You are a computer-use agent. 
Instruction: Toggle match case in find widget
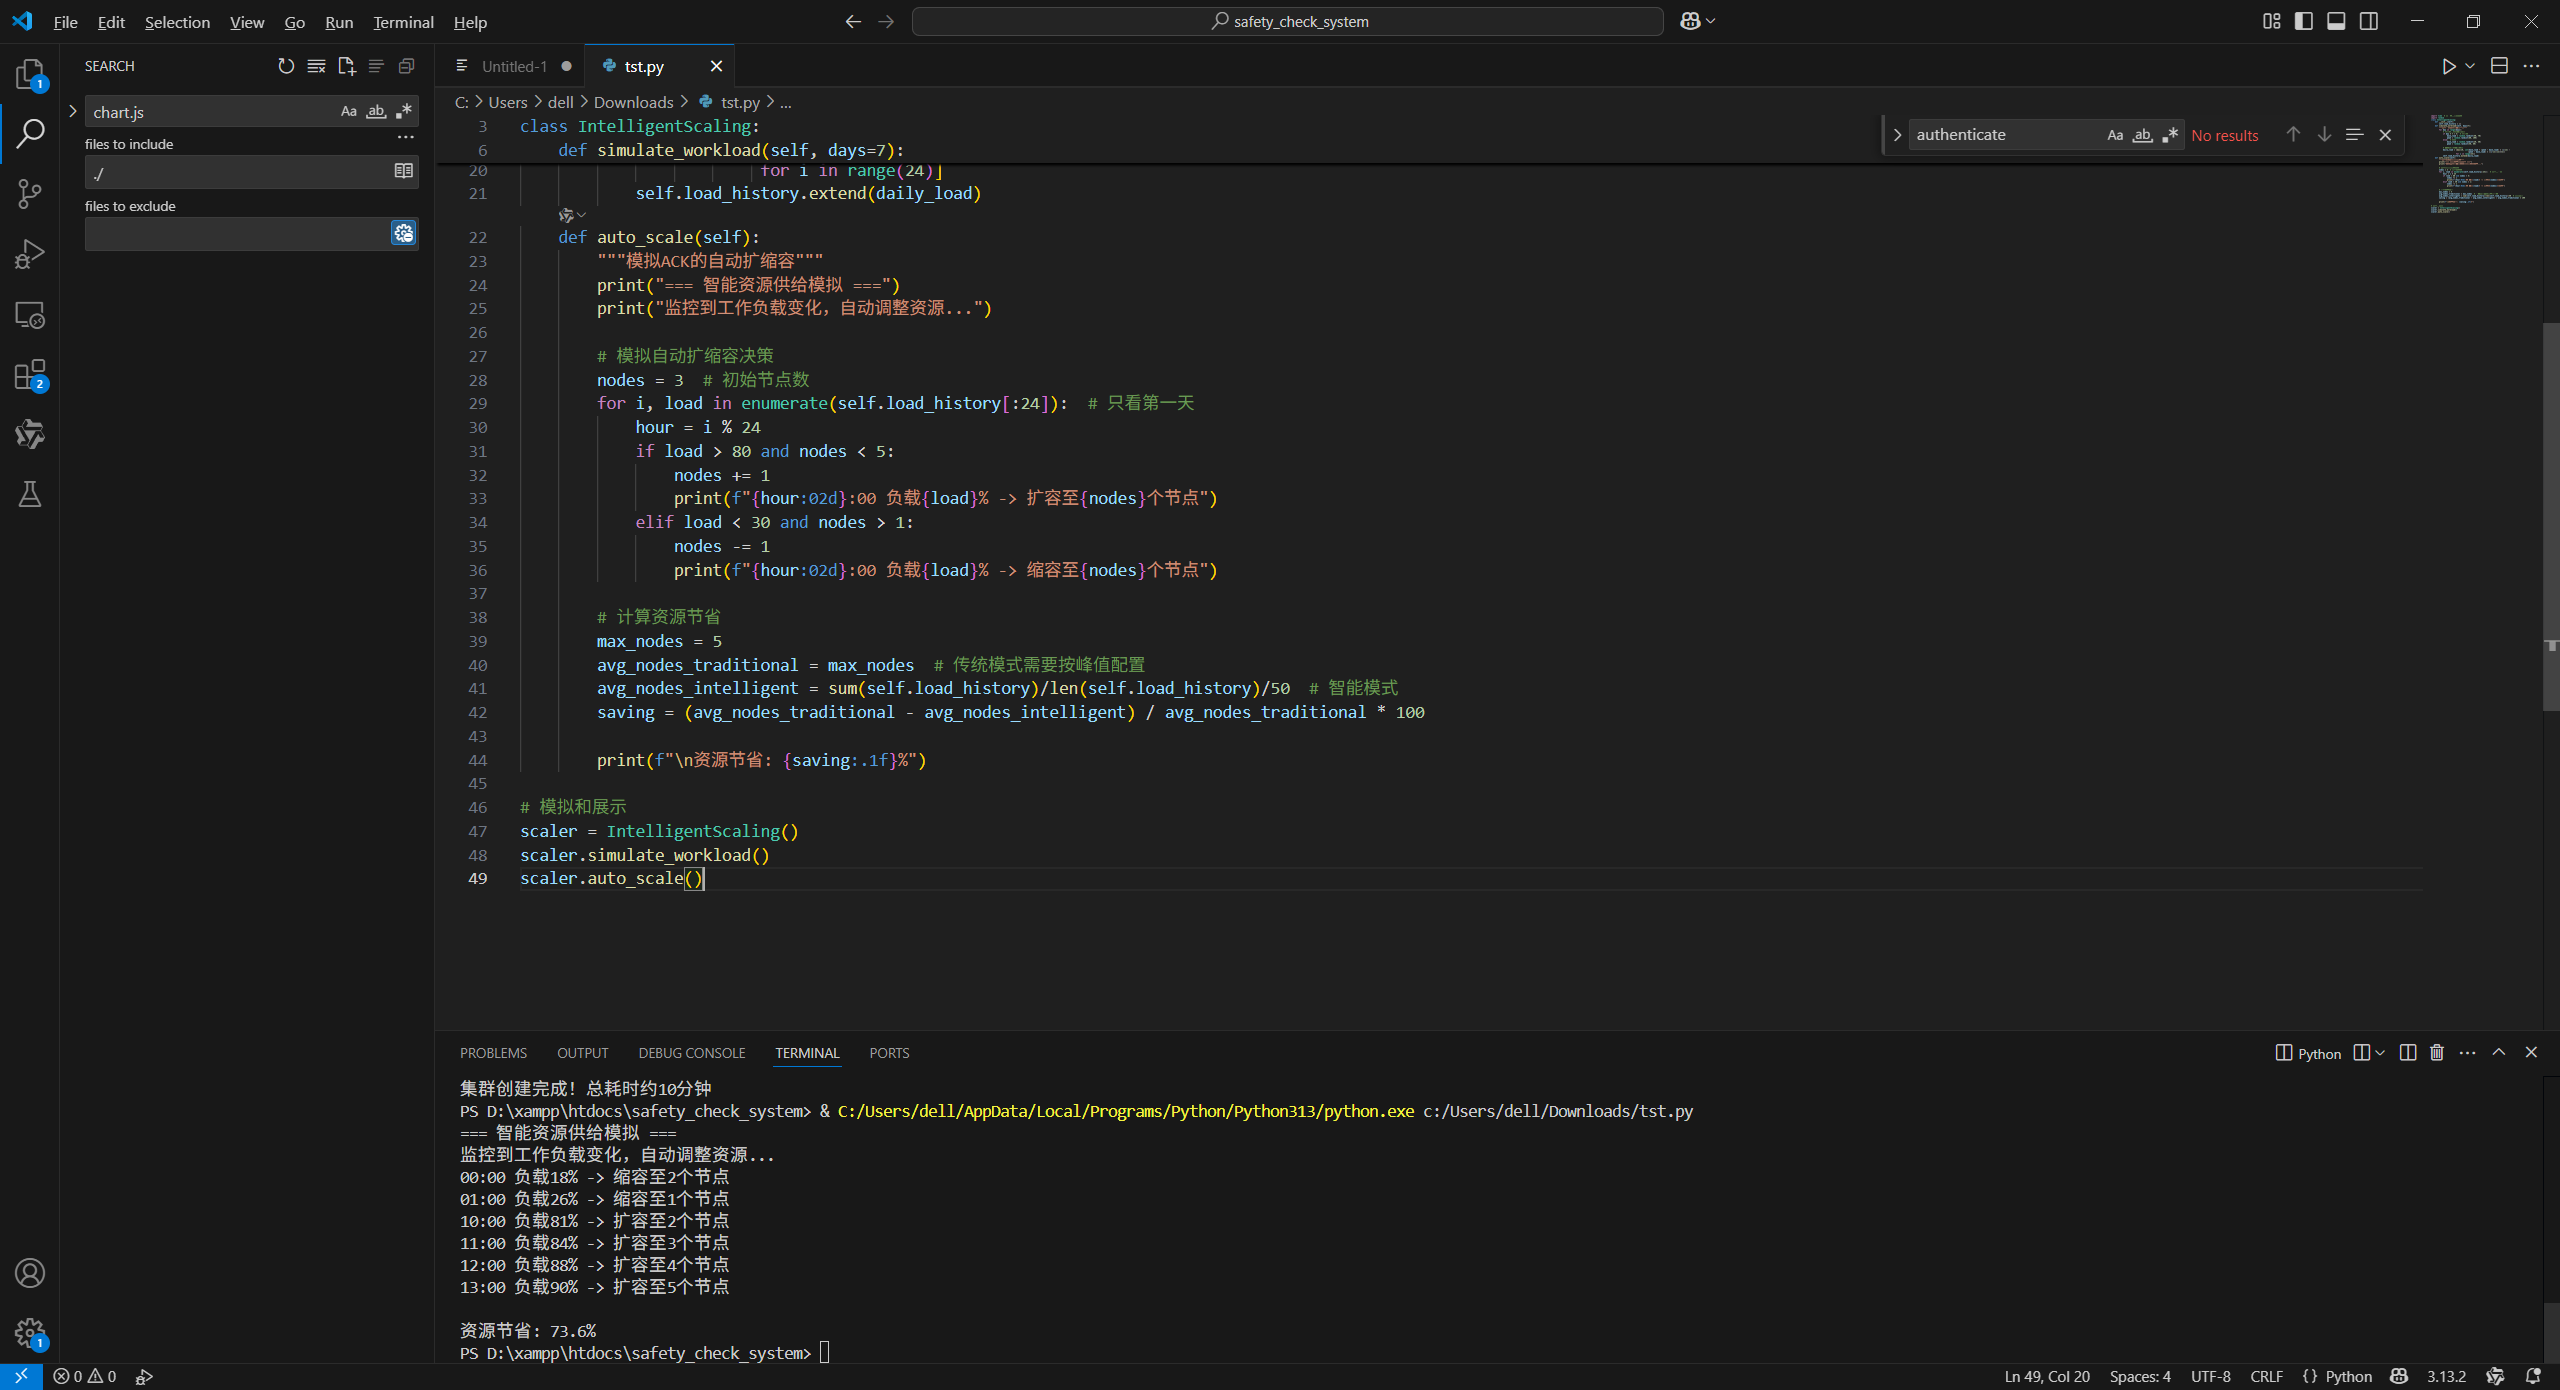(2115, 135)
